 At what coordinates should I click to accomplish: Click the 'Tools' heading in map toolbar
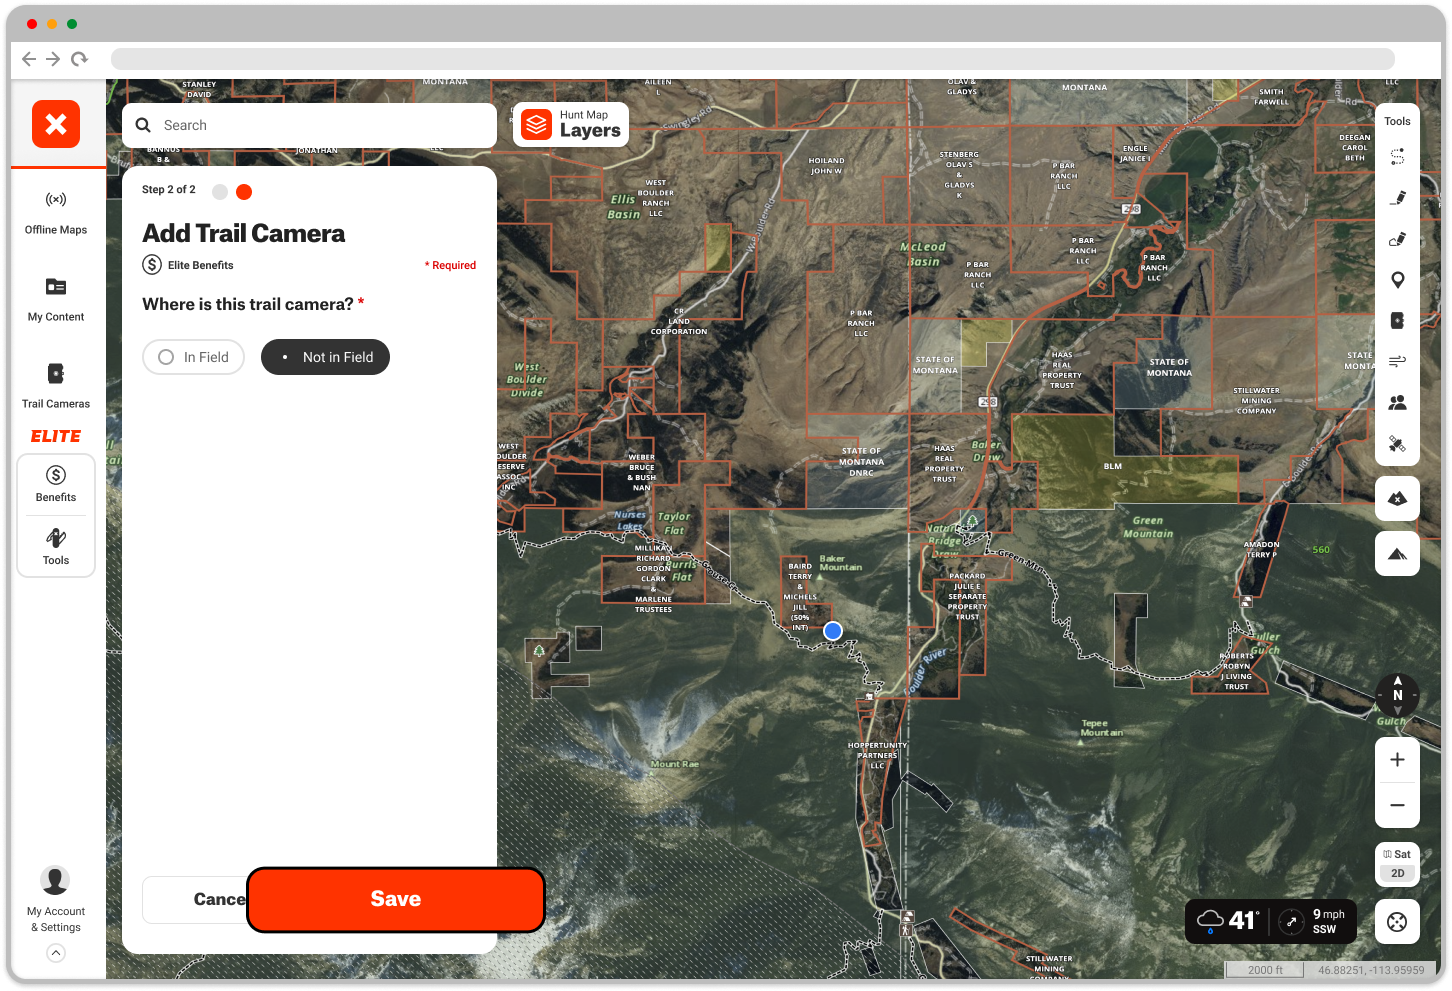(x=1397, y=121)
